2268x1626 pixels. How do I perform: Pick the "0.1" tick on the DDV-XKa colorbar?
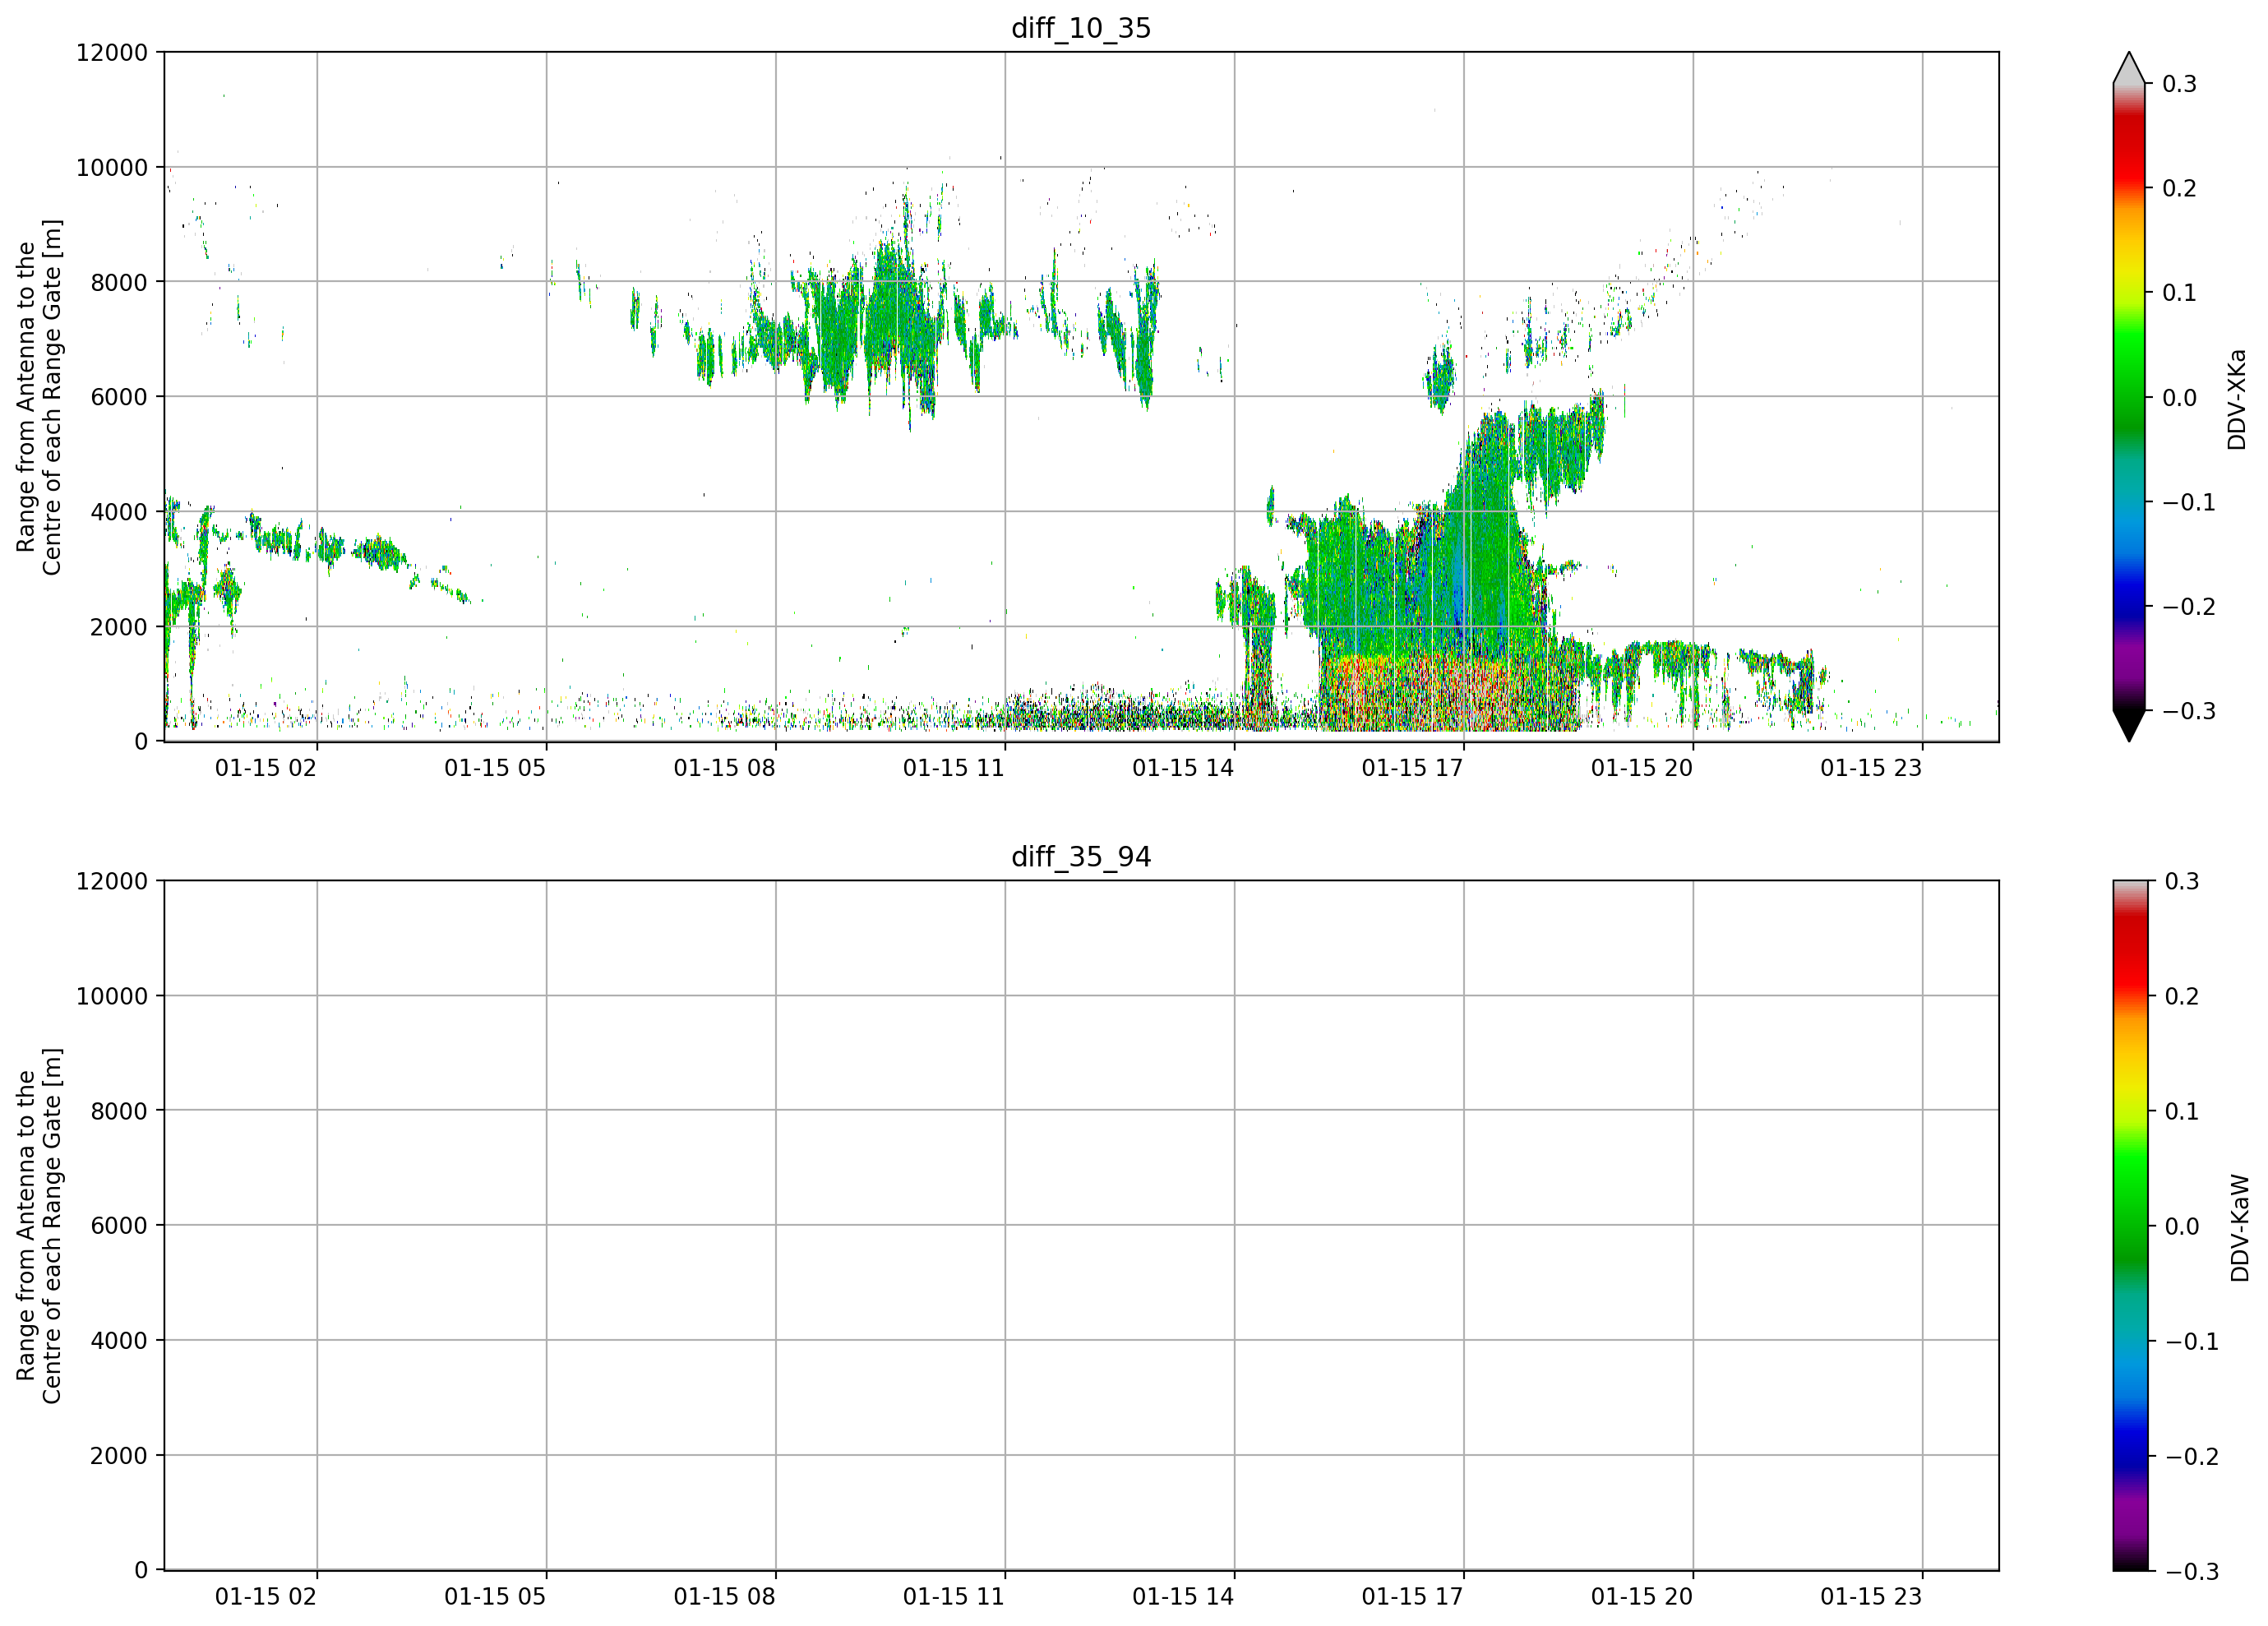2180,293
